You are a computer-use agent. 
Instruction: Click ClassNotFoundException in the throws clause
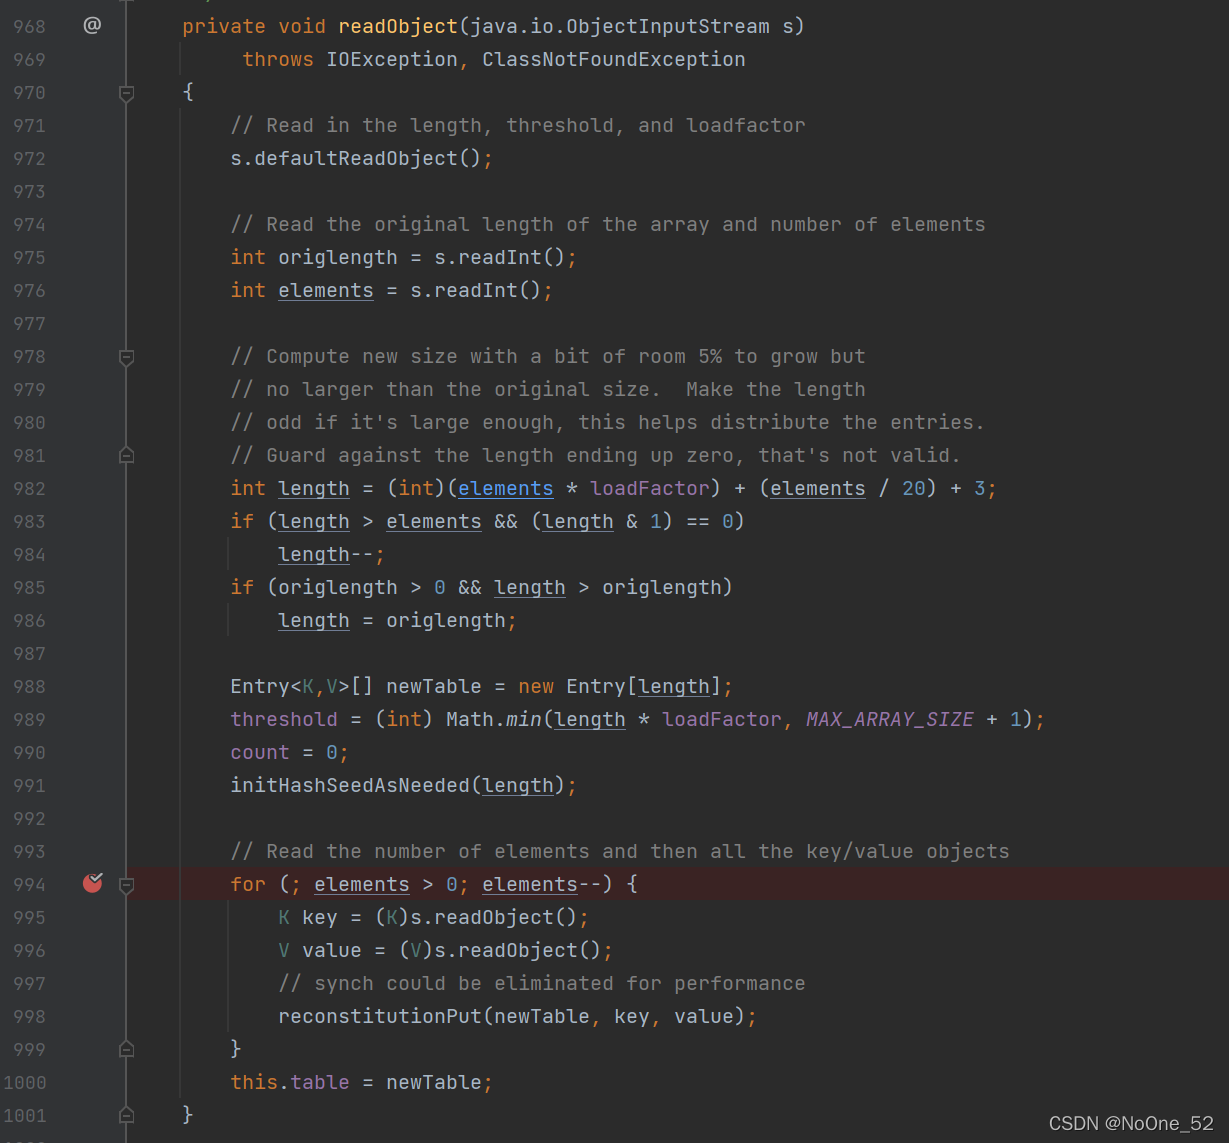click(614, 60)
